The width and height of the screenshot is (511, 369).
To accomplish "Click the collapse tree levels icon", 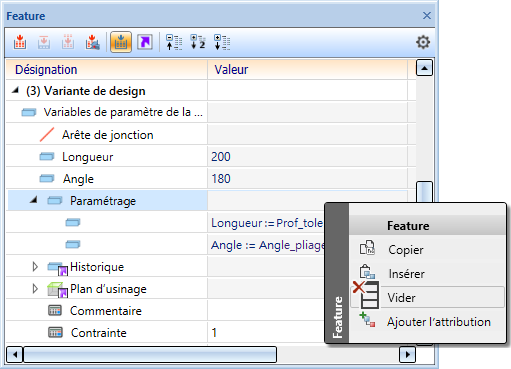I will coord(174,42).
